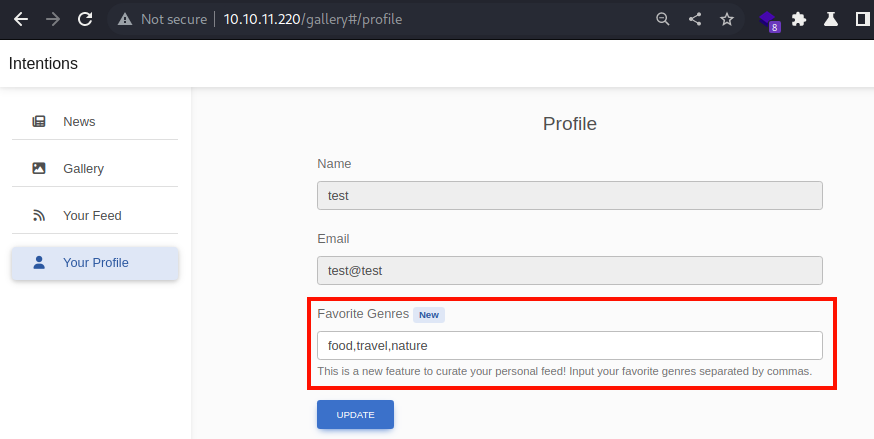Click the share icon in address bar
The width and height of the screenshot is (874, 439).
[x=695, y=19]
